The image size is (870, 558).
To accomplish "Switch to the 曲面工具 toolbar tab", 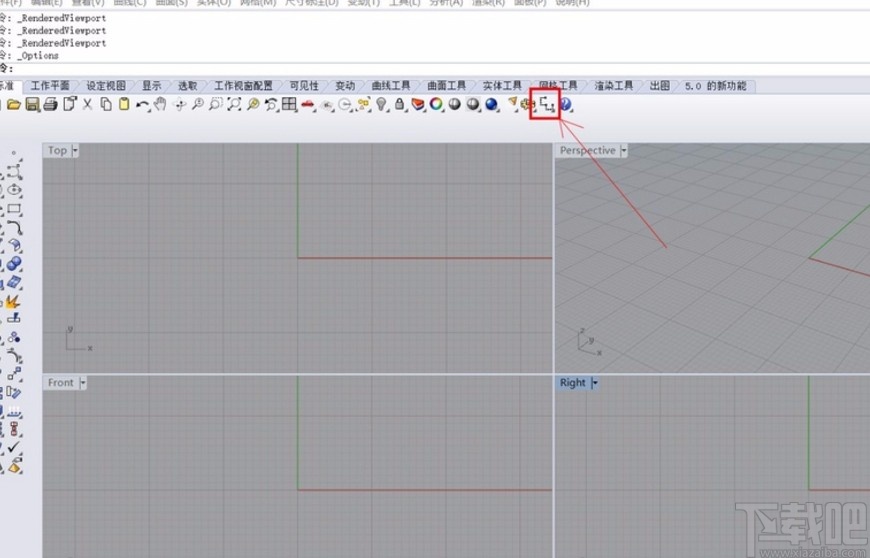I will [x=446, y=85].
